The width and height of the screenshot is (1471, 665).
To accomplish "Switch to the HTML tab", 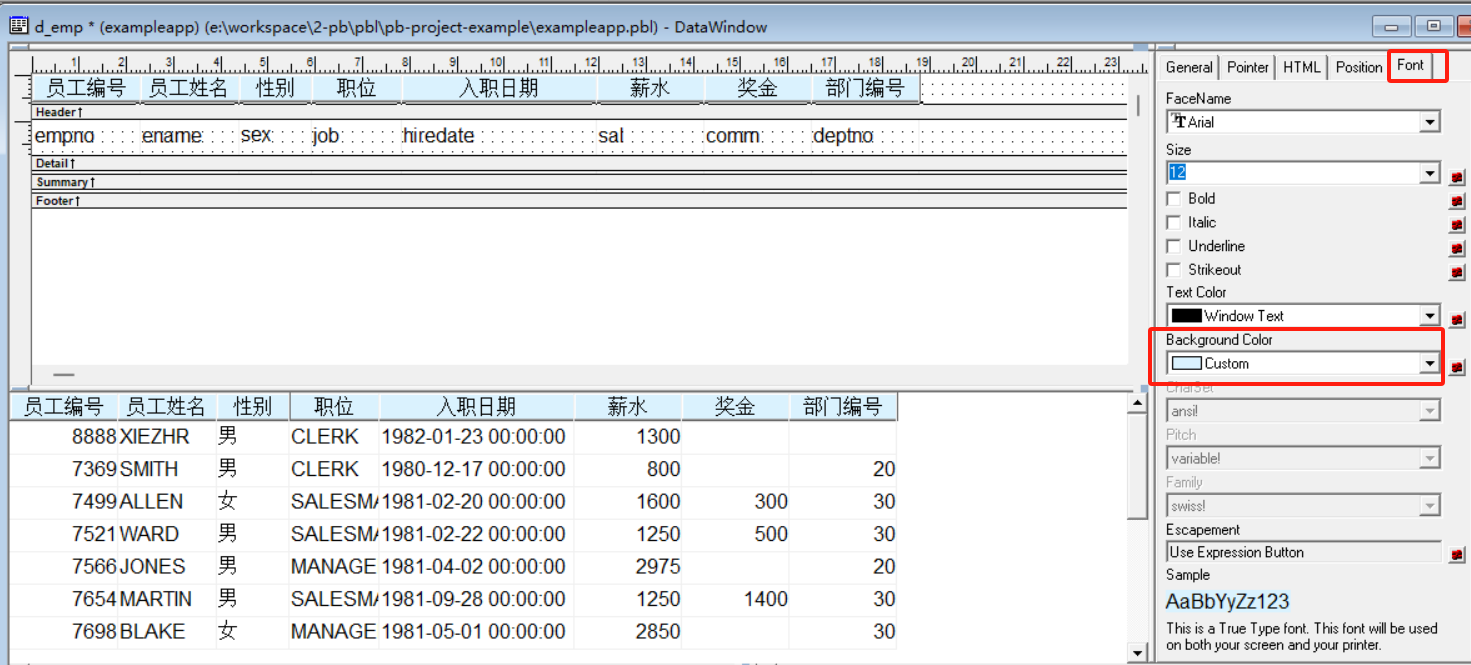I will [1302, 67].
